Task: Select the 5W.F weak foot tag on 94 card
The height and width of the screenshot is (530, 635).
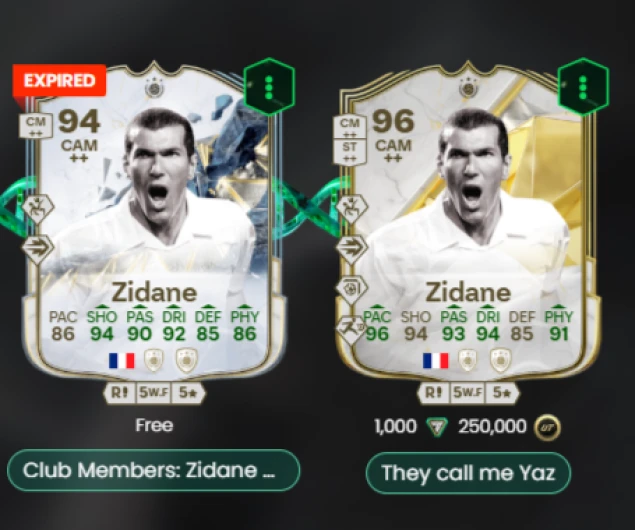Action: click(153, 392)
